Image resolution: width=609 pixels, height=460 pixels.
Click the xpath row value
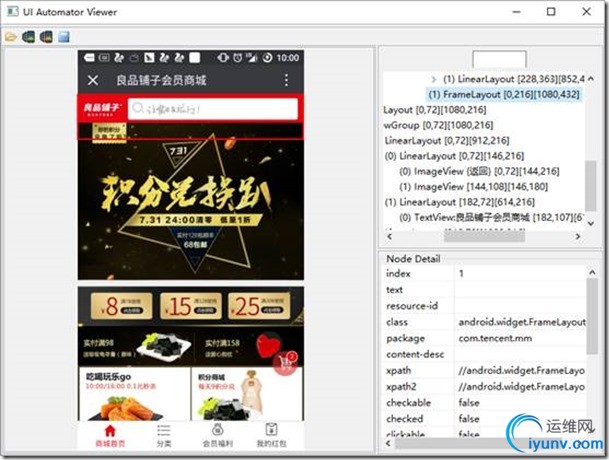(520, 371)
